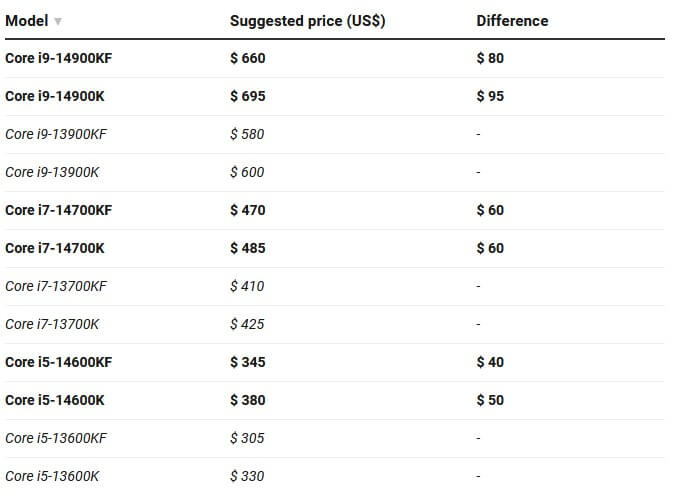Click the $ 695 price cell
This screenshot has height=504, width=676.
(x=248, y=96)
